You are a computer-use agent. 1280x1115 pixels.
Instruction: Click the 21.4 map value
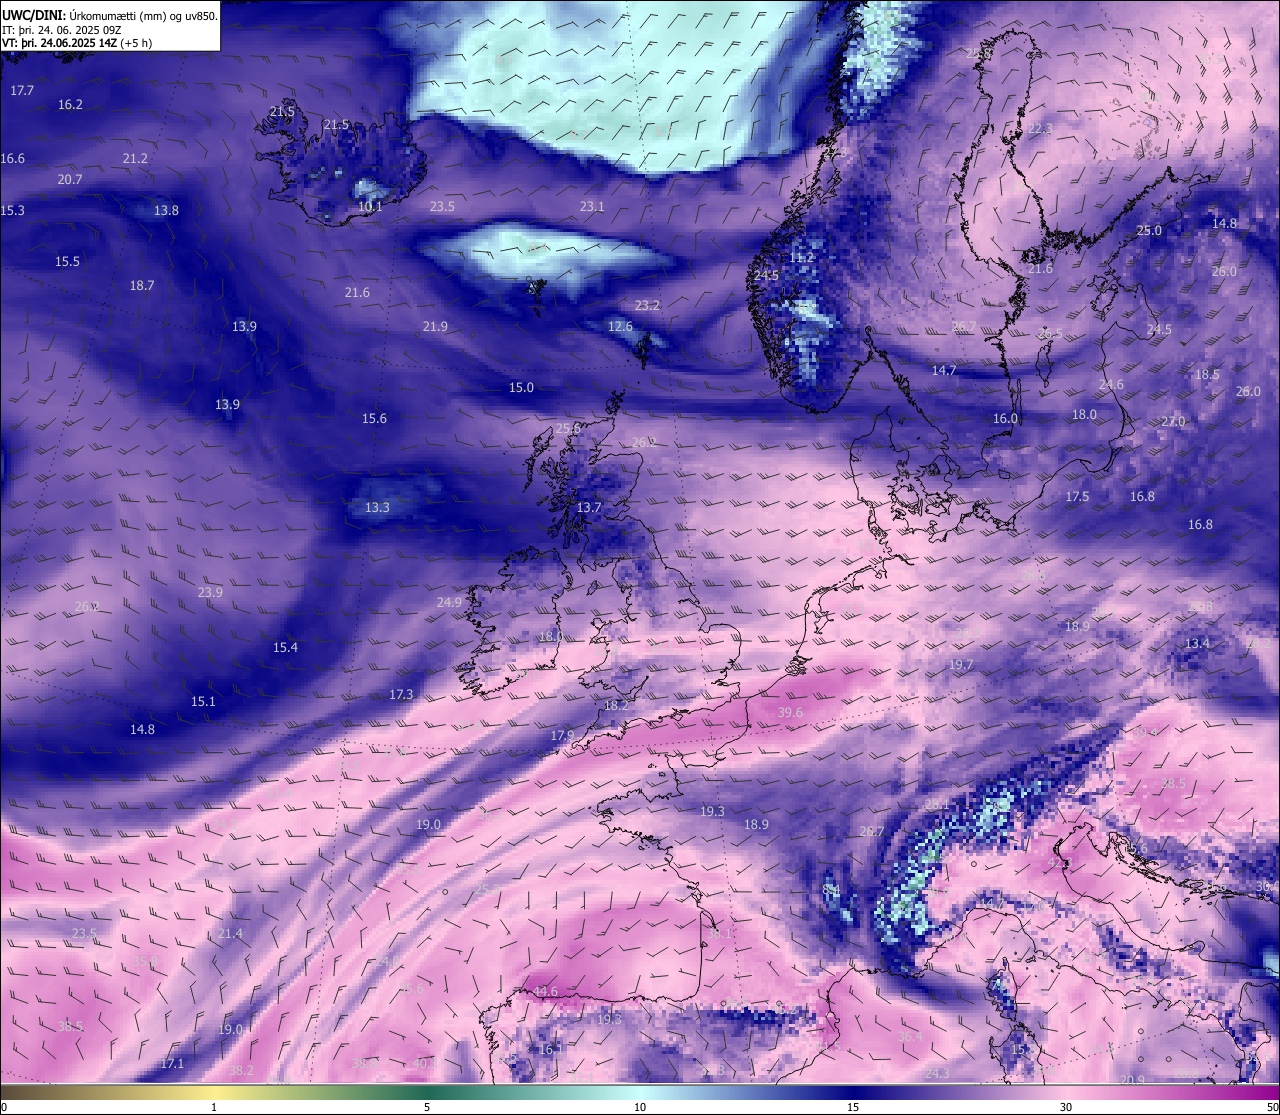230,934
